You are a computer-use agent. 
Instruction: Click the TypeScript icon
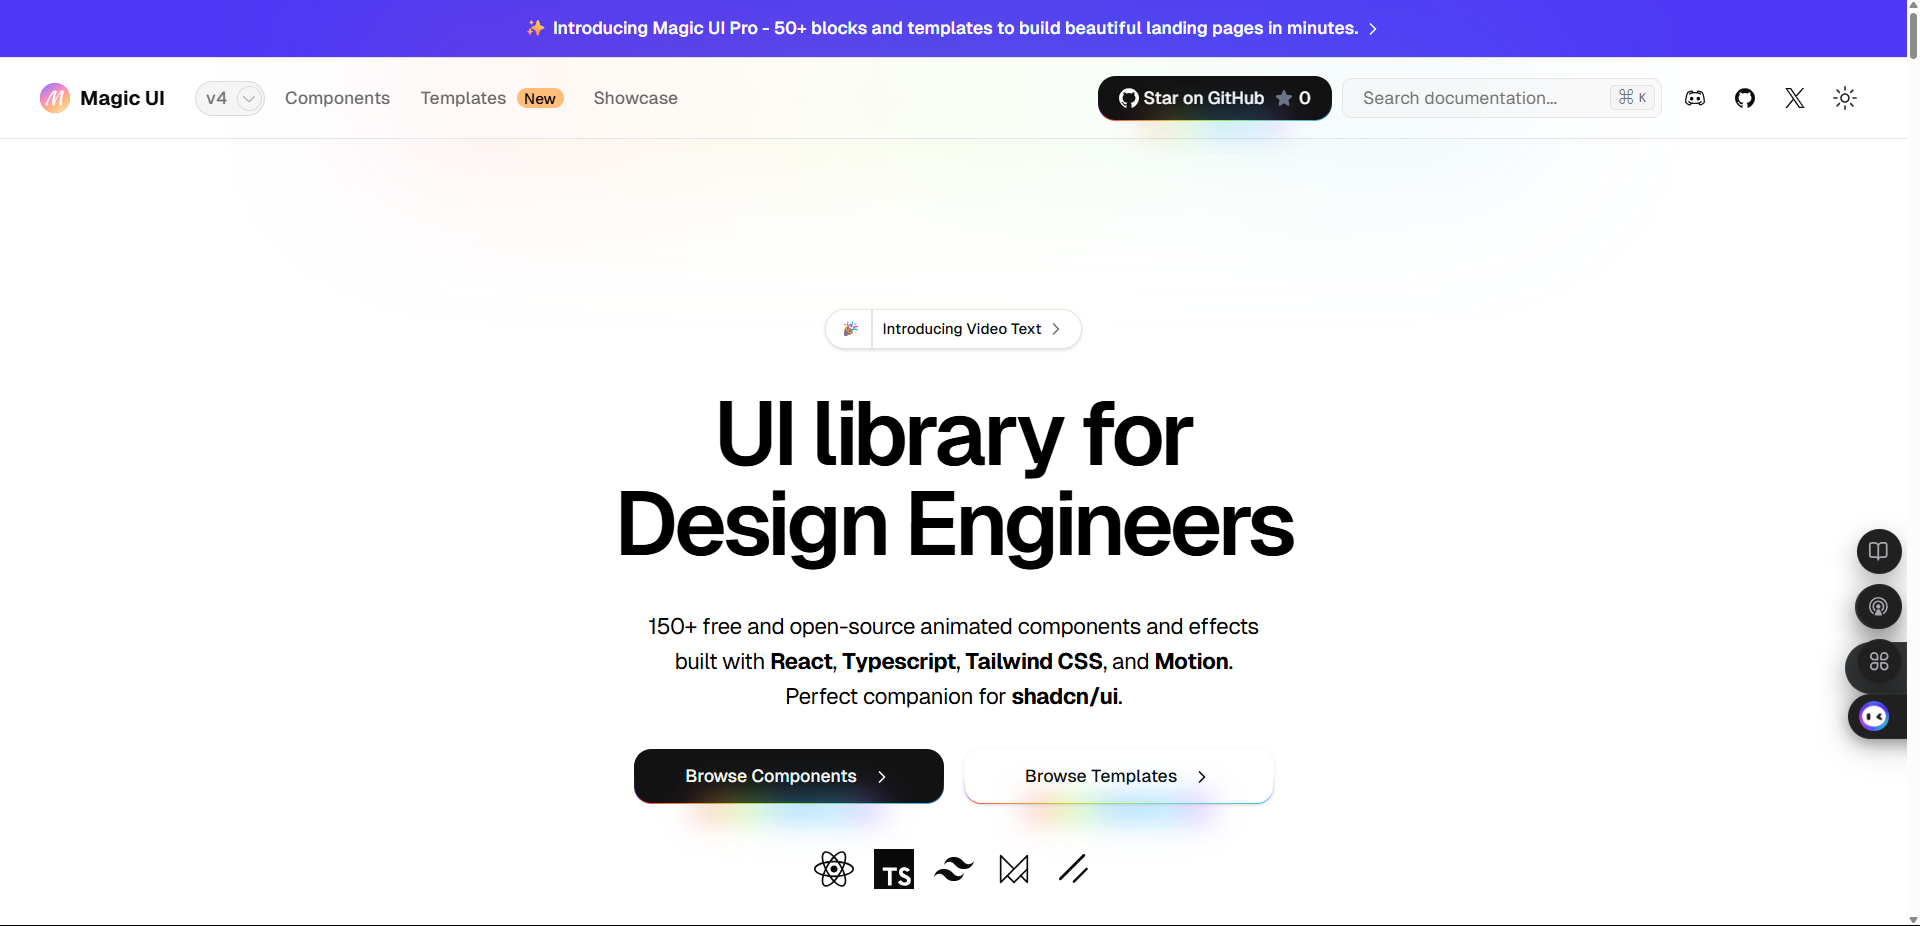pyautogui.click(x=893, y=869)
